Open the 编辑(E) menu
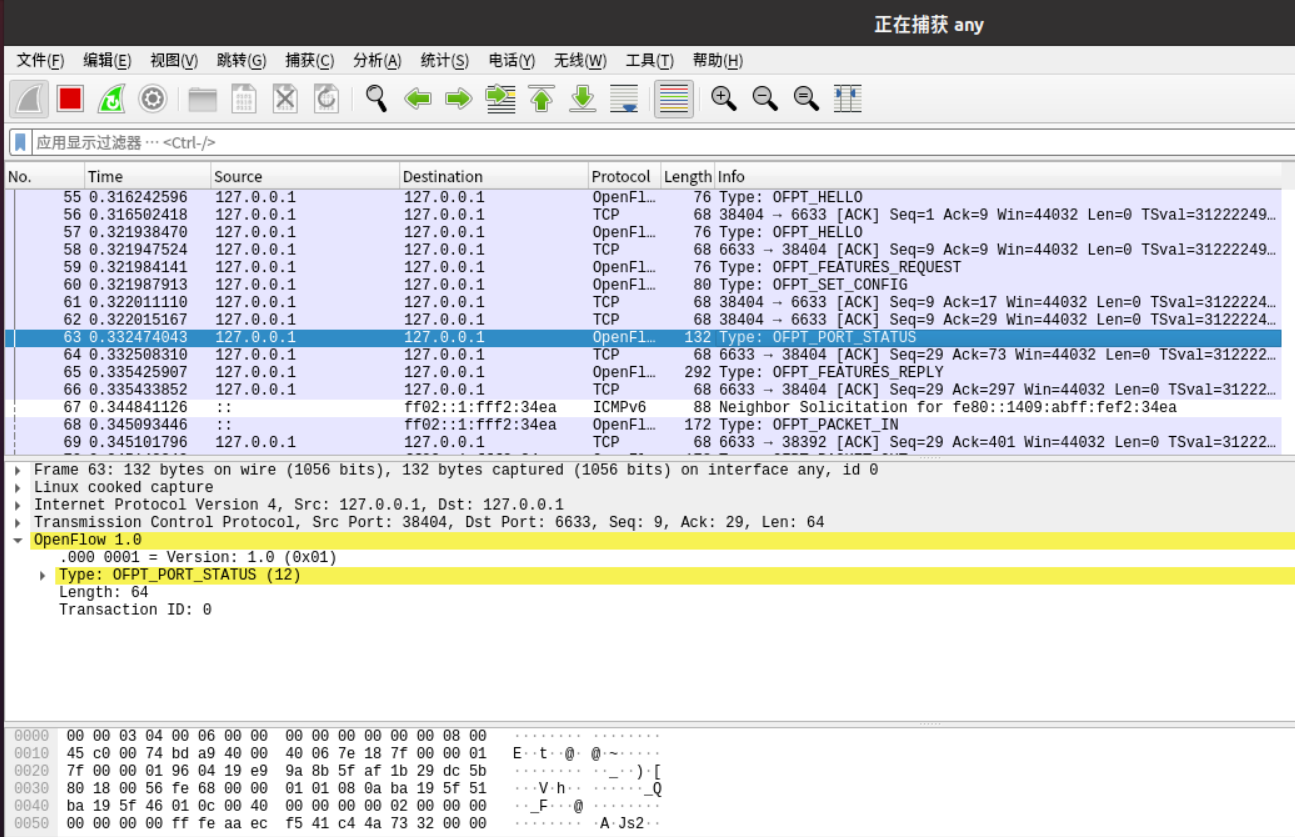This screenshot has height=837, width=1295. tap(107, 60)
